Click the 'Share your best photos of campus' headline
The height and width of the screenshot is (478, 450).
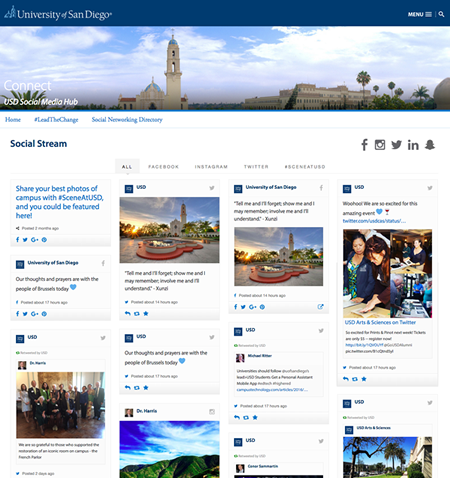[59, 202]
